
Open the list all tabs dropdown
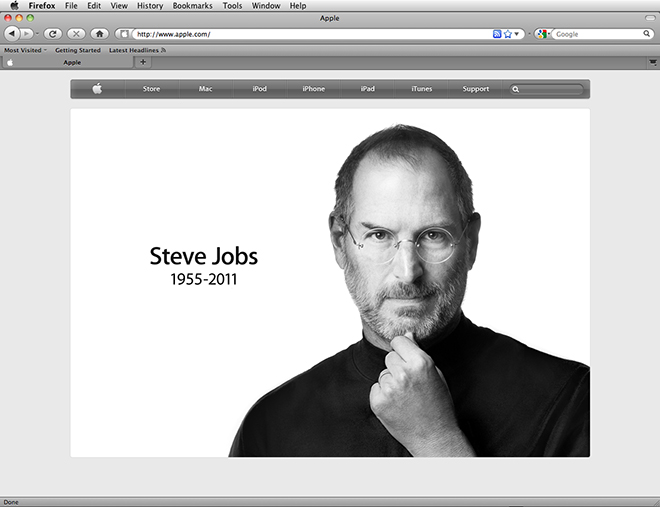click(x=653, y=62)
